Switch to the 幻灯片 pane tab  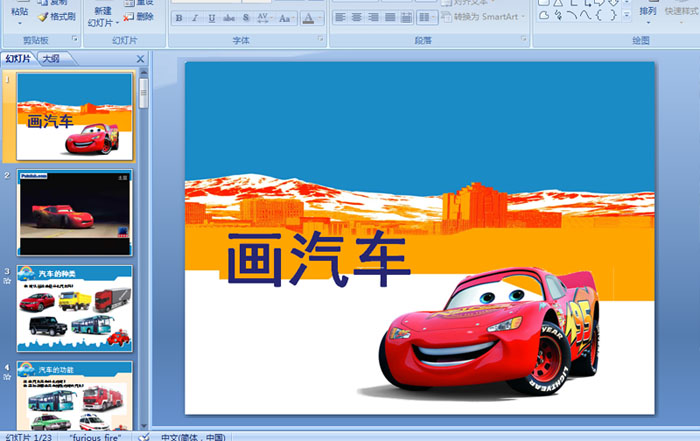point(18,58)
